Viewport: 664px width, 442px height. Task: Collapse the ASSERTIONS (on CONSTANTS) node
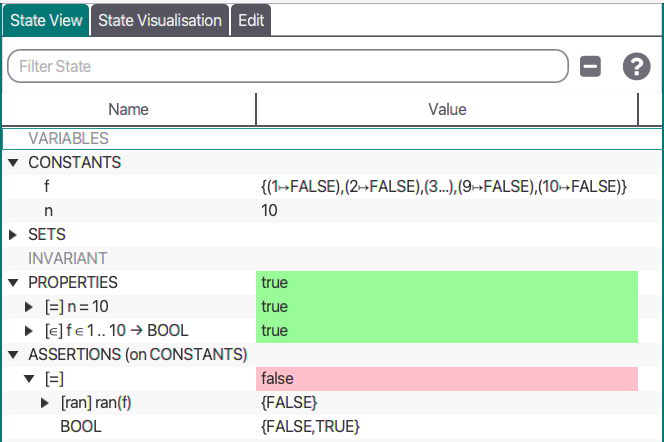(13, 354)
